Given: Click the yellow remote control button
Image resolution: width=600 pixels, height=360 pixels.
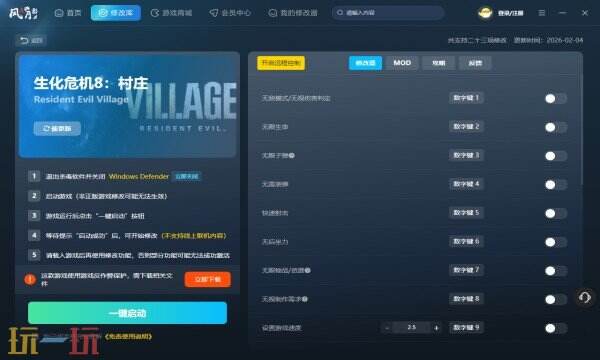Looking at the screenshot, I should coord(281,63).
